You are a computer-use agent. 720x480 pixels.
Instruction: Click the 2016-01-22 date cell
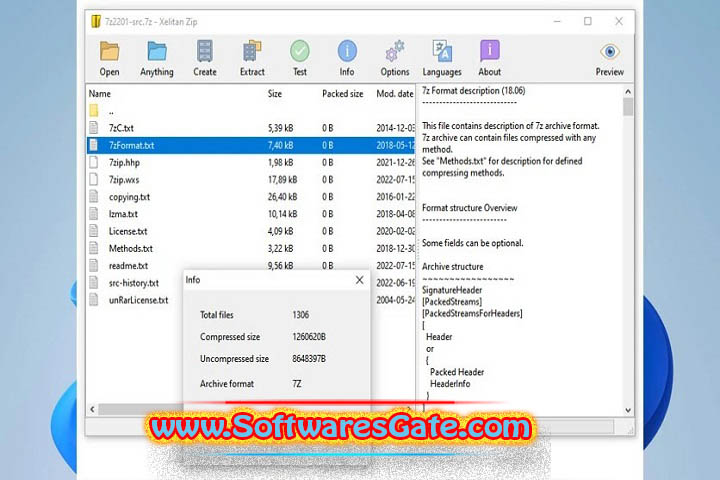[x=395, y=197]
